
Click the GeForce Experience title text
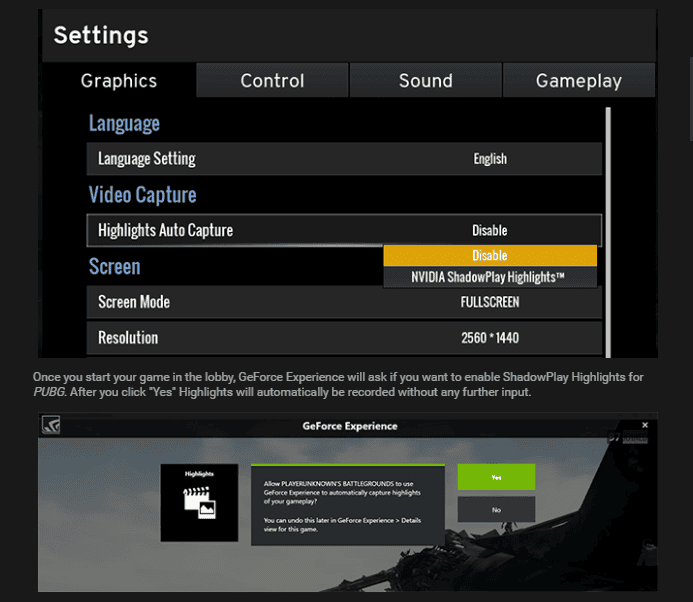coord(350,426)
